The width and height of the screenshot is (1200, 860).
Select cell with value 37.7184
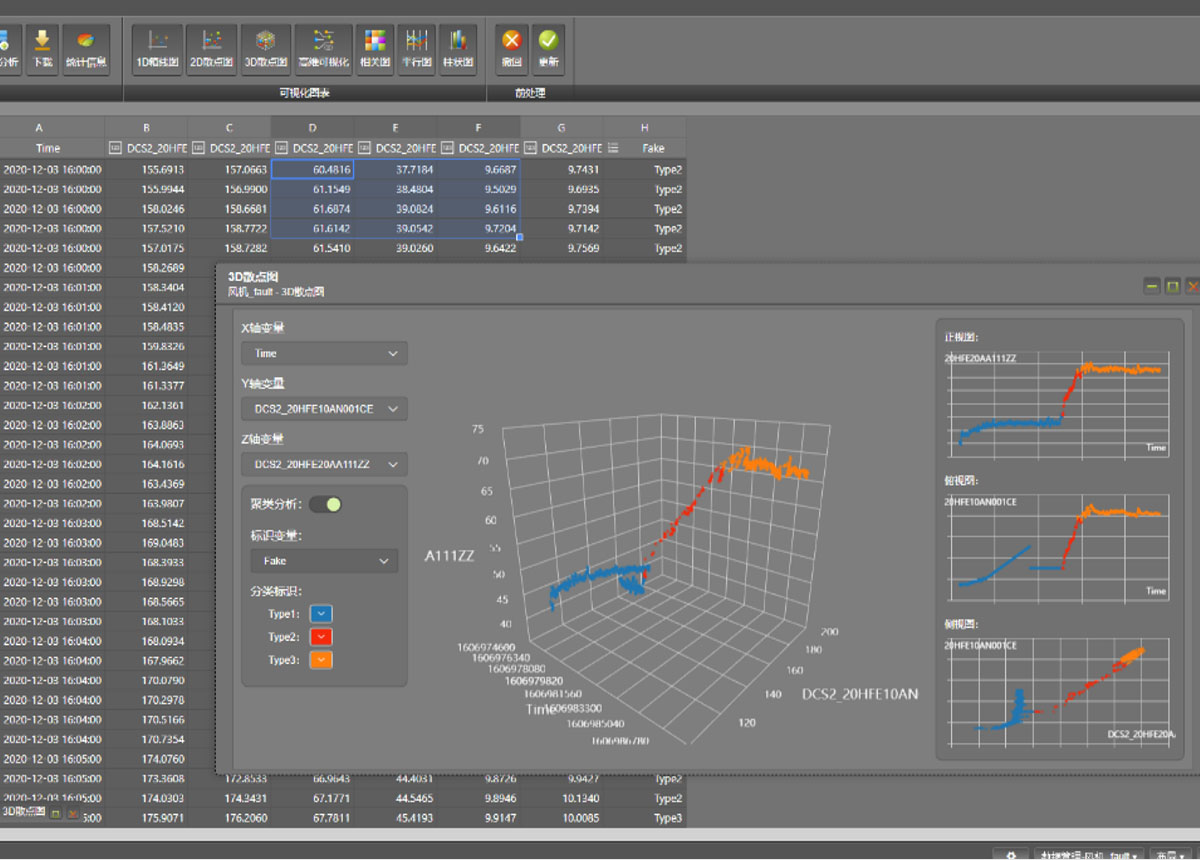(395, 170)
